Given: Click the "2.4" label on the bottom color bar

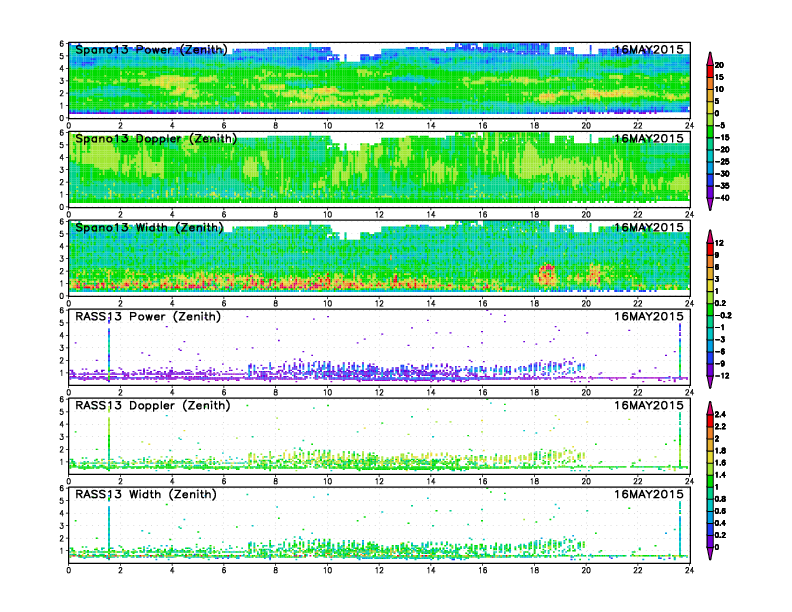Looking at the screenshot, I should click(x=721, y=414).
